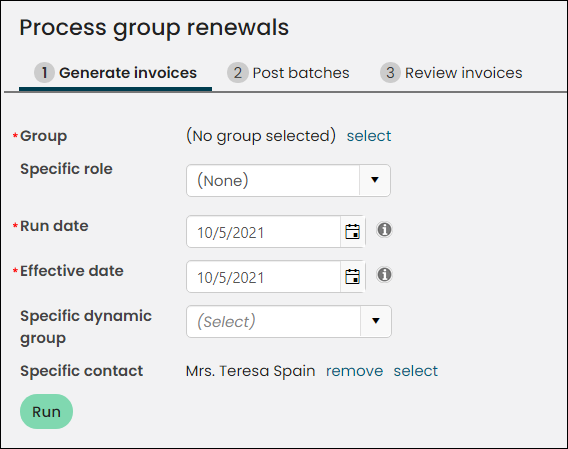Open the Run date calendar picker icon

point(352,232)
